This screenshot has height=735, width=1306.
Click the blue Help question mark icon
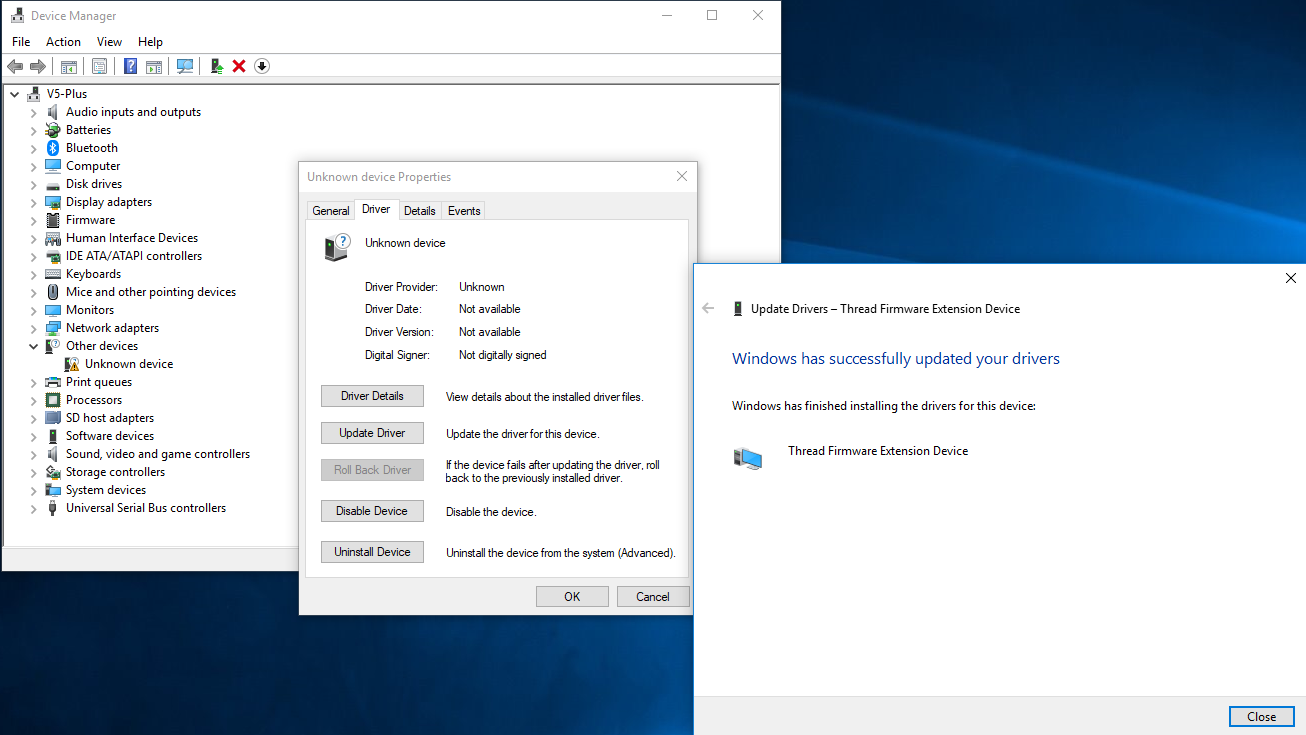click(x=130, y=66)
